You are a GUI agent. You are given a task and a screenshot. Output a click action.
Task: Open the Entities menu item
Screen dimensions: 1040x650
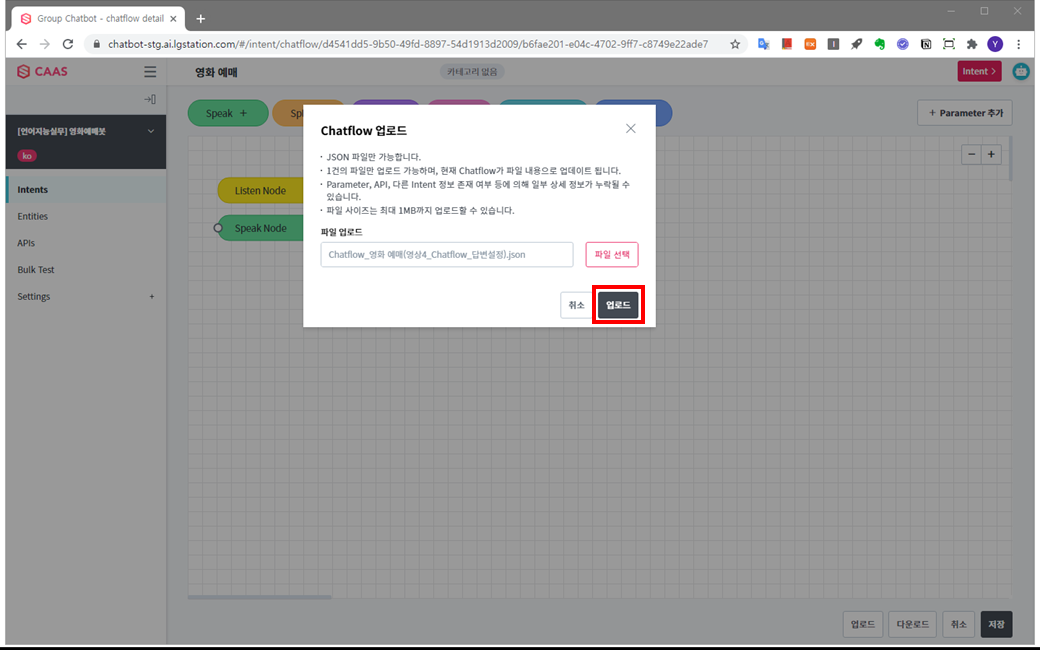coord(32,216)
